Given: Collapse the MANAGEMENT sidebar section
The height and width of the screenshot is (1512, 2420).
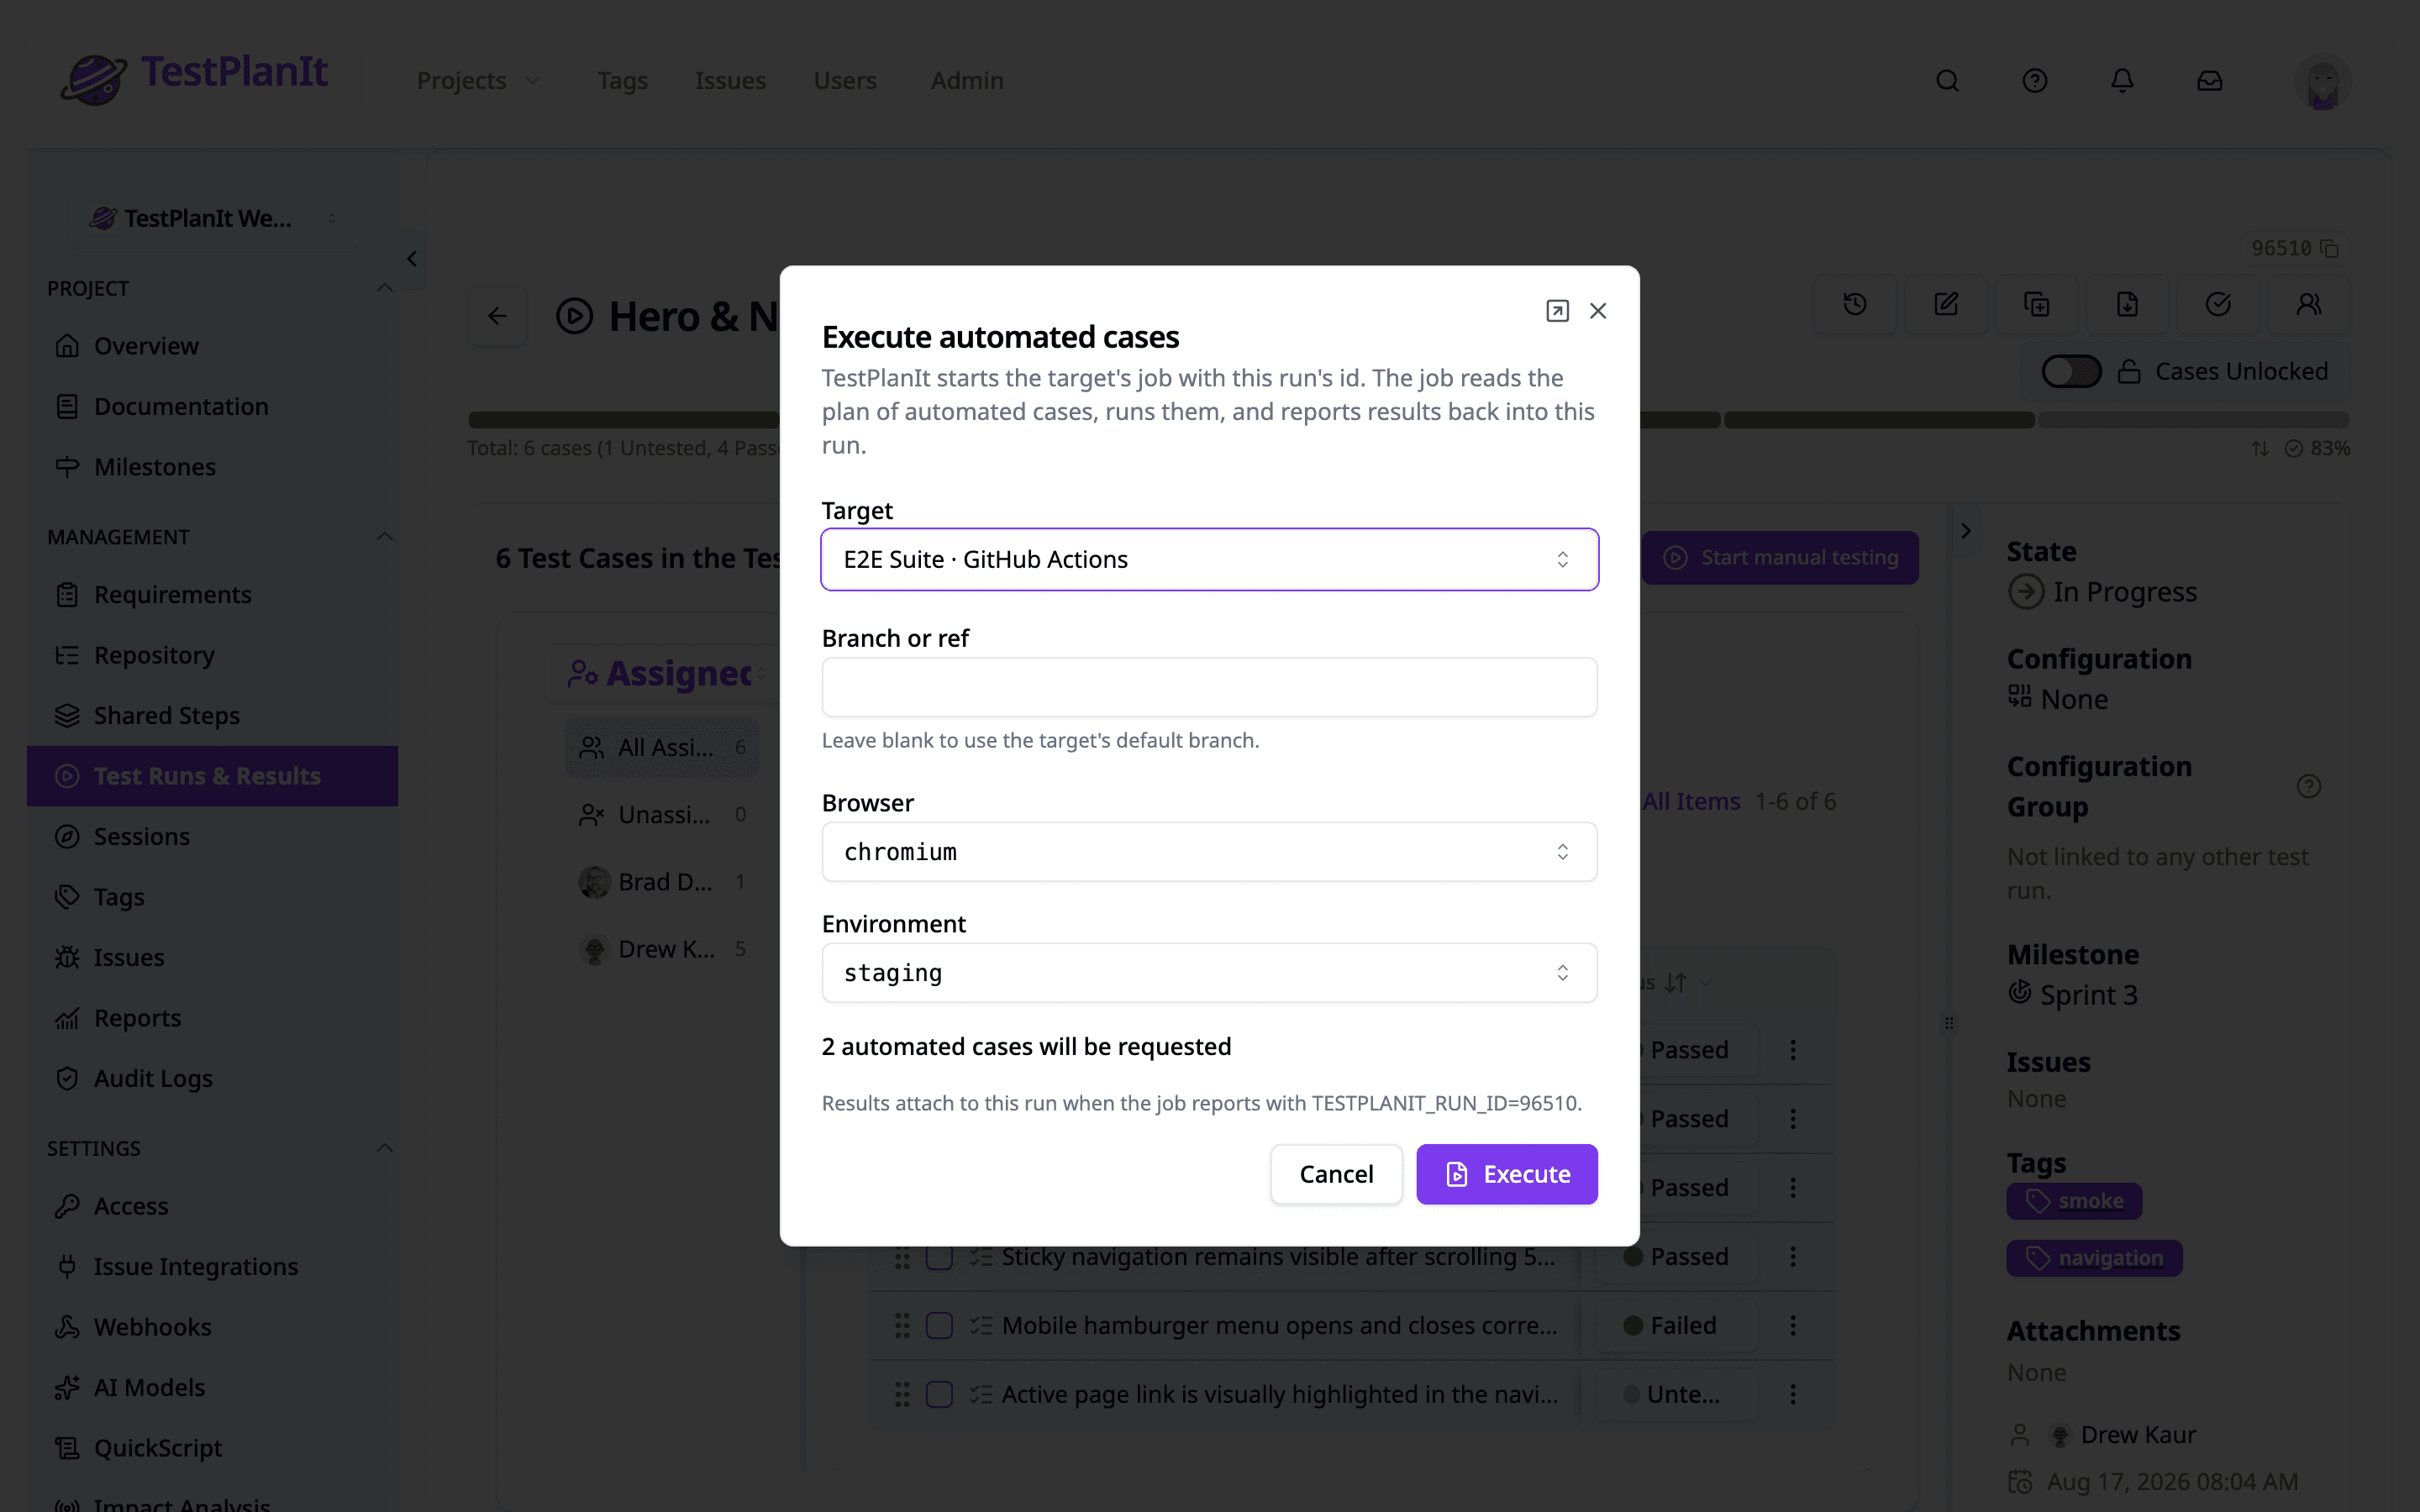Looking at the screenshot, I should pos(384,537).
